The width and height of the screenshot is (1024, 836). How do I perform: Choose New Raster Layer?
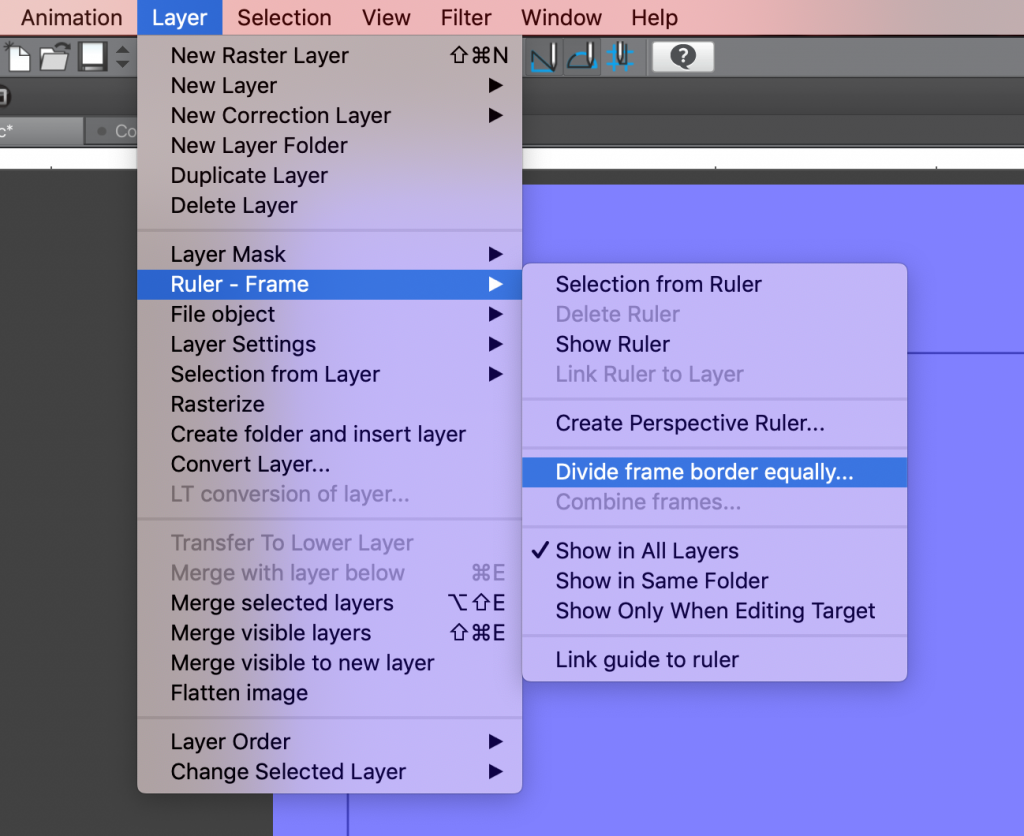330,56
